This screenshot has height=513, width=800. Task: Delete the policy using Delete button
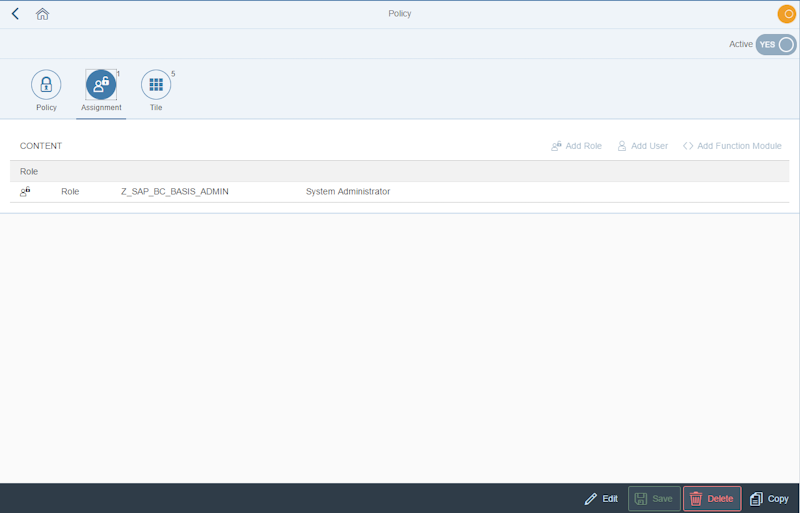[712, 499]
